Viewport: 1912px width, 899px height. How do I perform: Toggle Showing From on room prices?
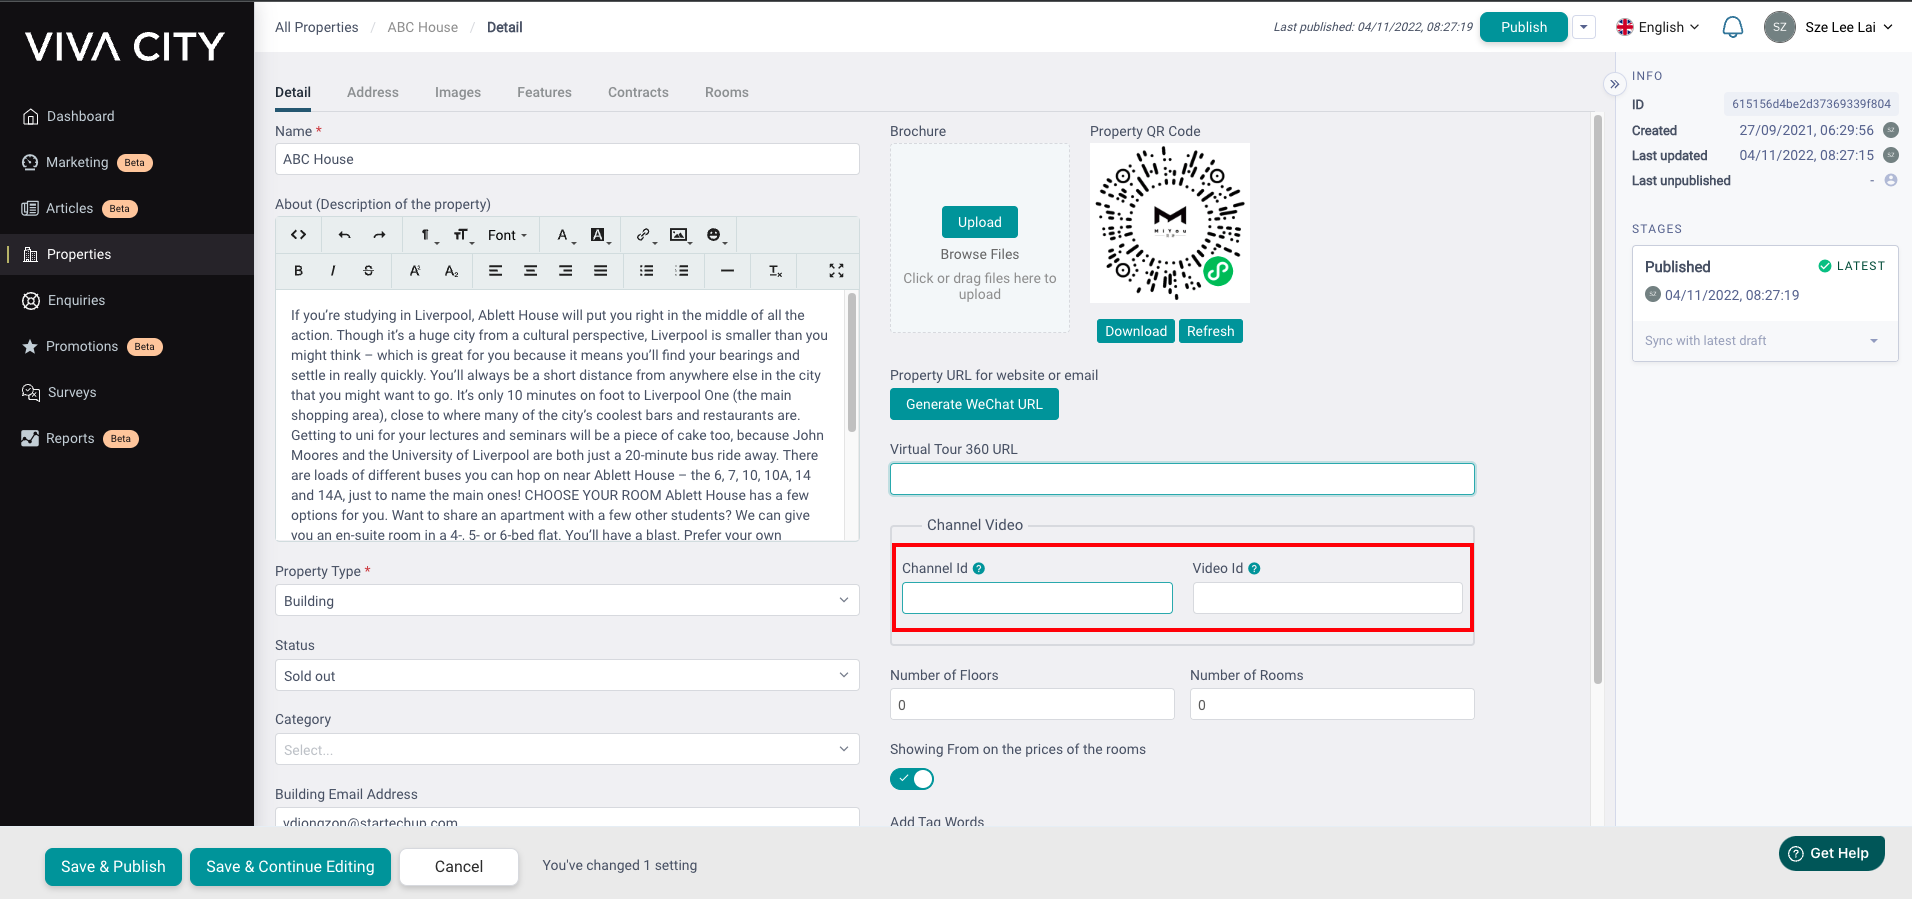pos(912,779)
